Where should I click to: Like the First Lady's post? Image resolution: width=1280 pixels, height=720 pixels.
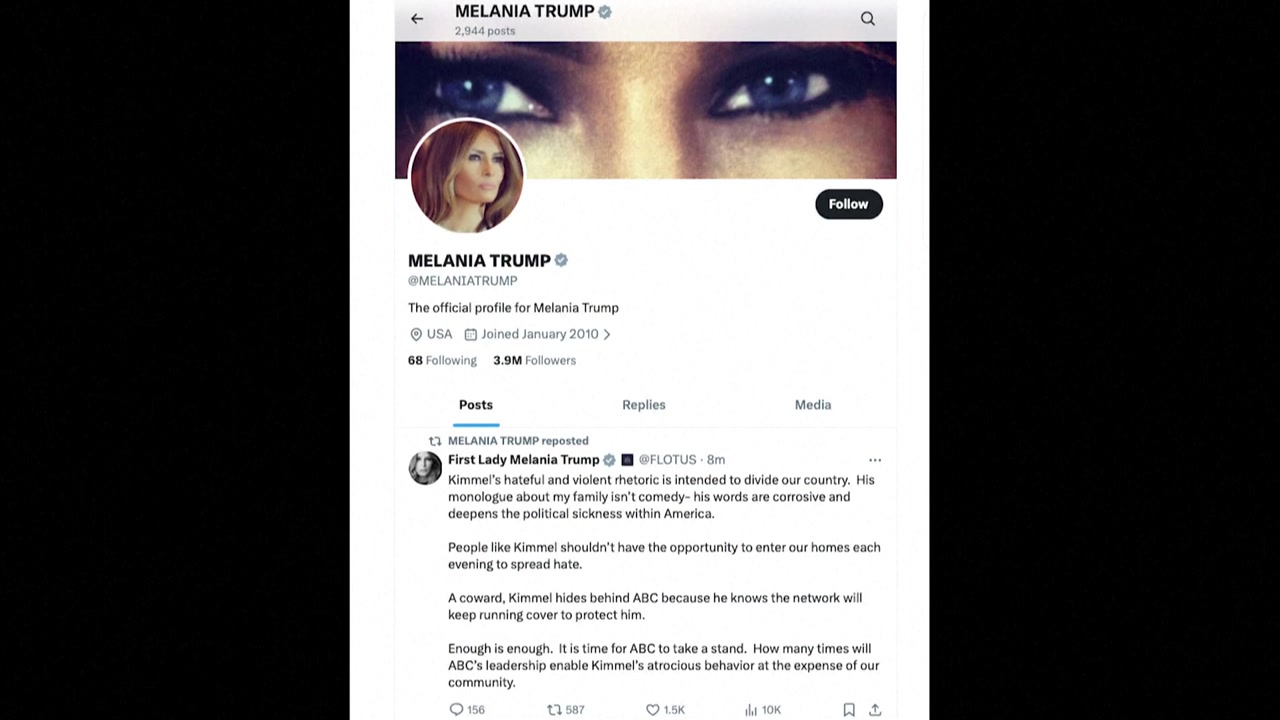tap(652, 709)
